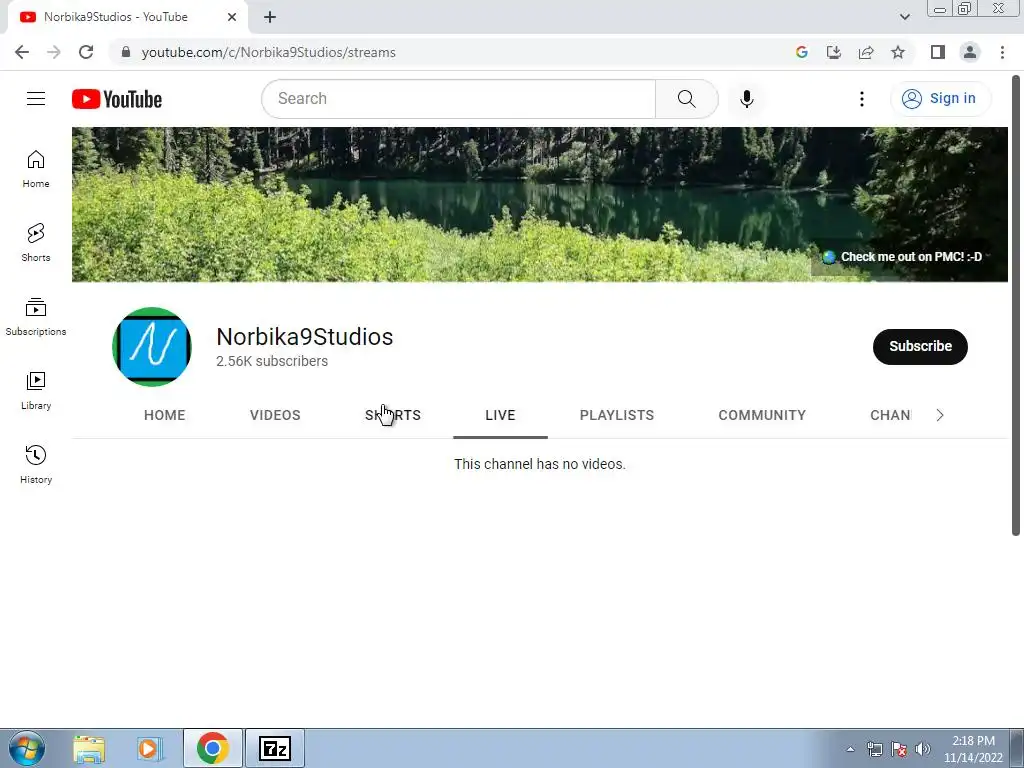
Task: Switch to the SHORTS channel tab
Action: 392,415
